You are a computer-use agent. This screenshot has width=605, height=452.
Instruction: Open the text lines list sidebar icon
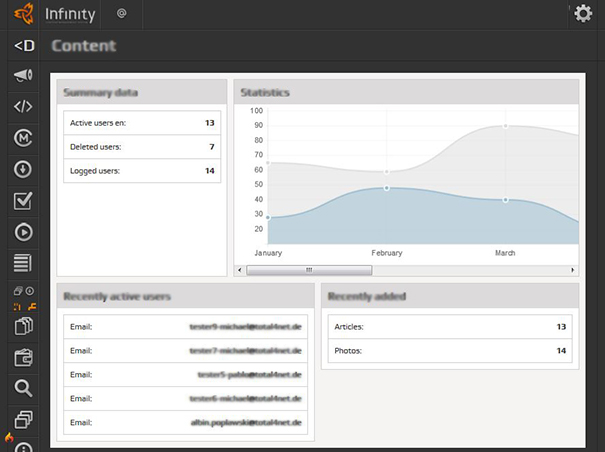point(23,263)
